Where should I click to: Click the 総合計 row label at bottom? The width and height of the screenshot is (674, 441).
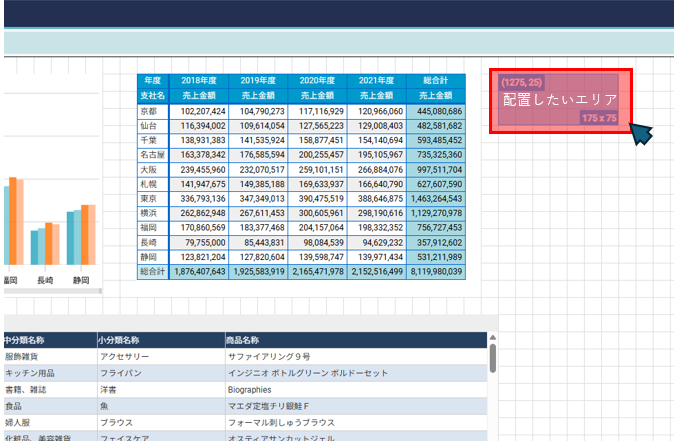(152, 271)
